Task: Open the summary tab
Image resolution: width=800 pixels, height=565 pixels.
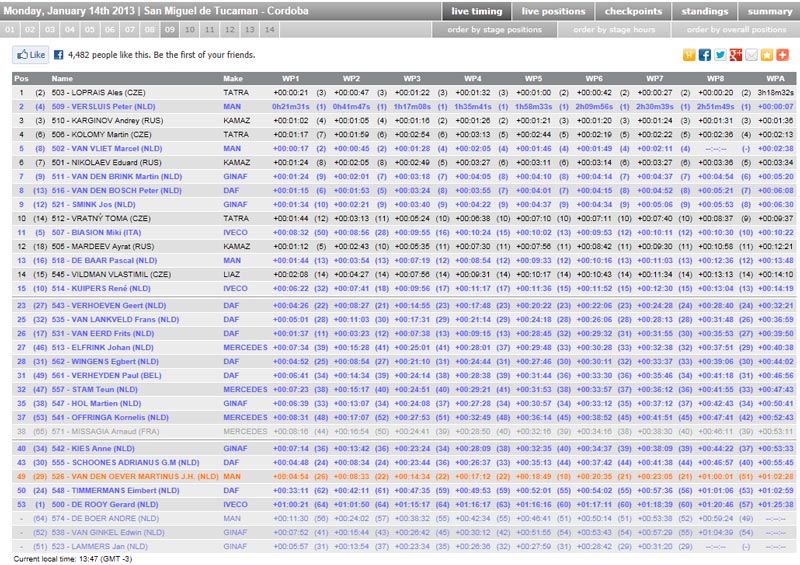Action: point(769,11)
